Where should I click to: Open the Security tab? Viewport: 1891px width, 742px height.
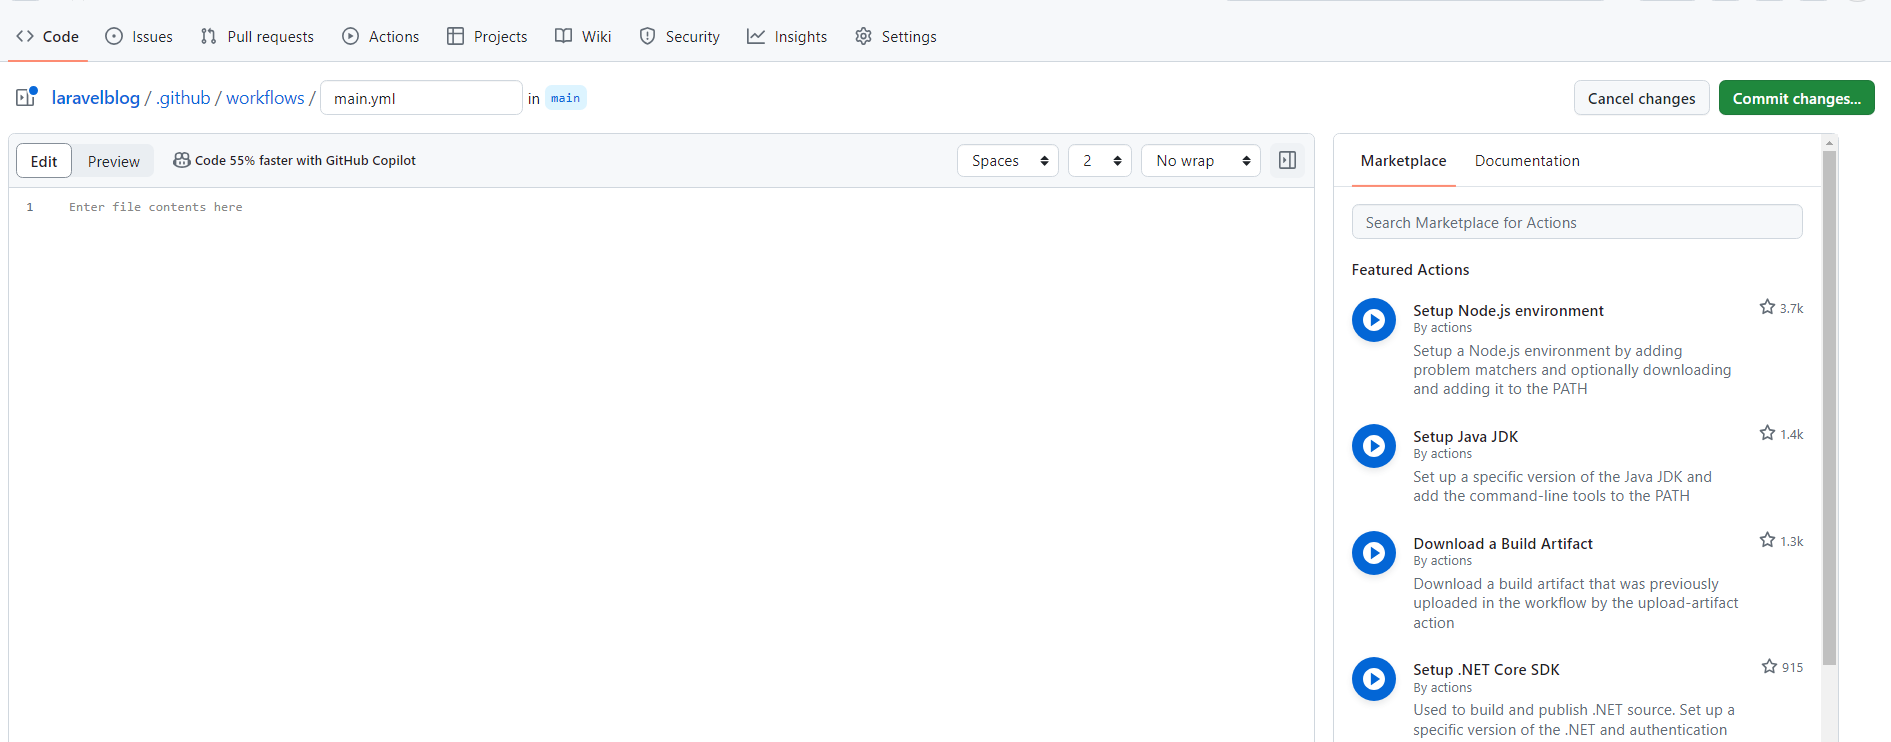(x=680, y=36)
